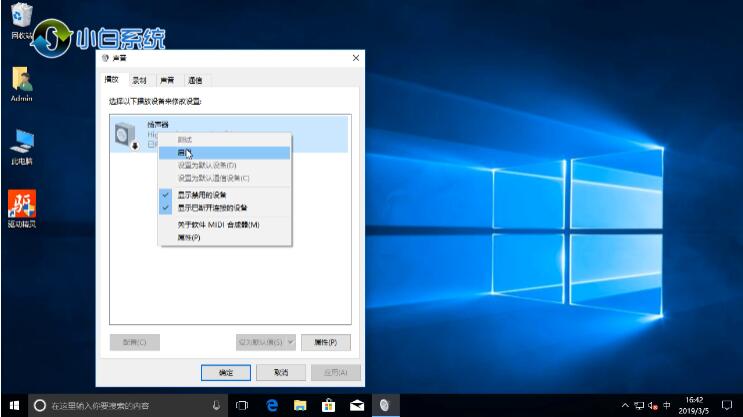Choose 属性(P) in the context menu
This screenshot has height=417, width=743.
pyautogui.click(x=225, y=237)
